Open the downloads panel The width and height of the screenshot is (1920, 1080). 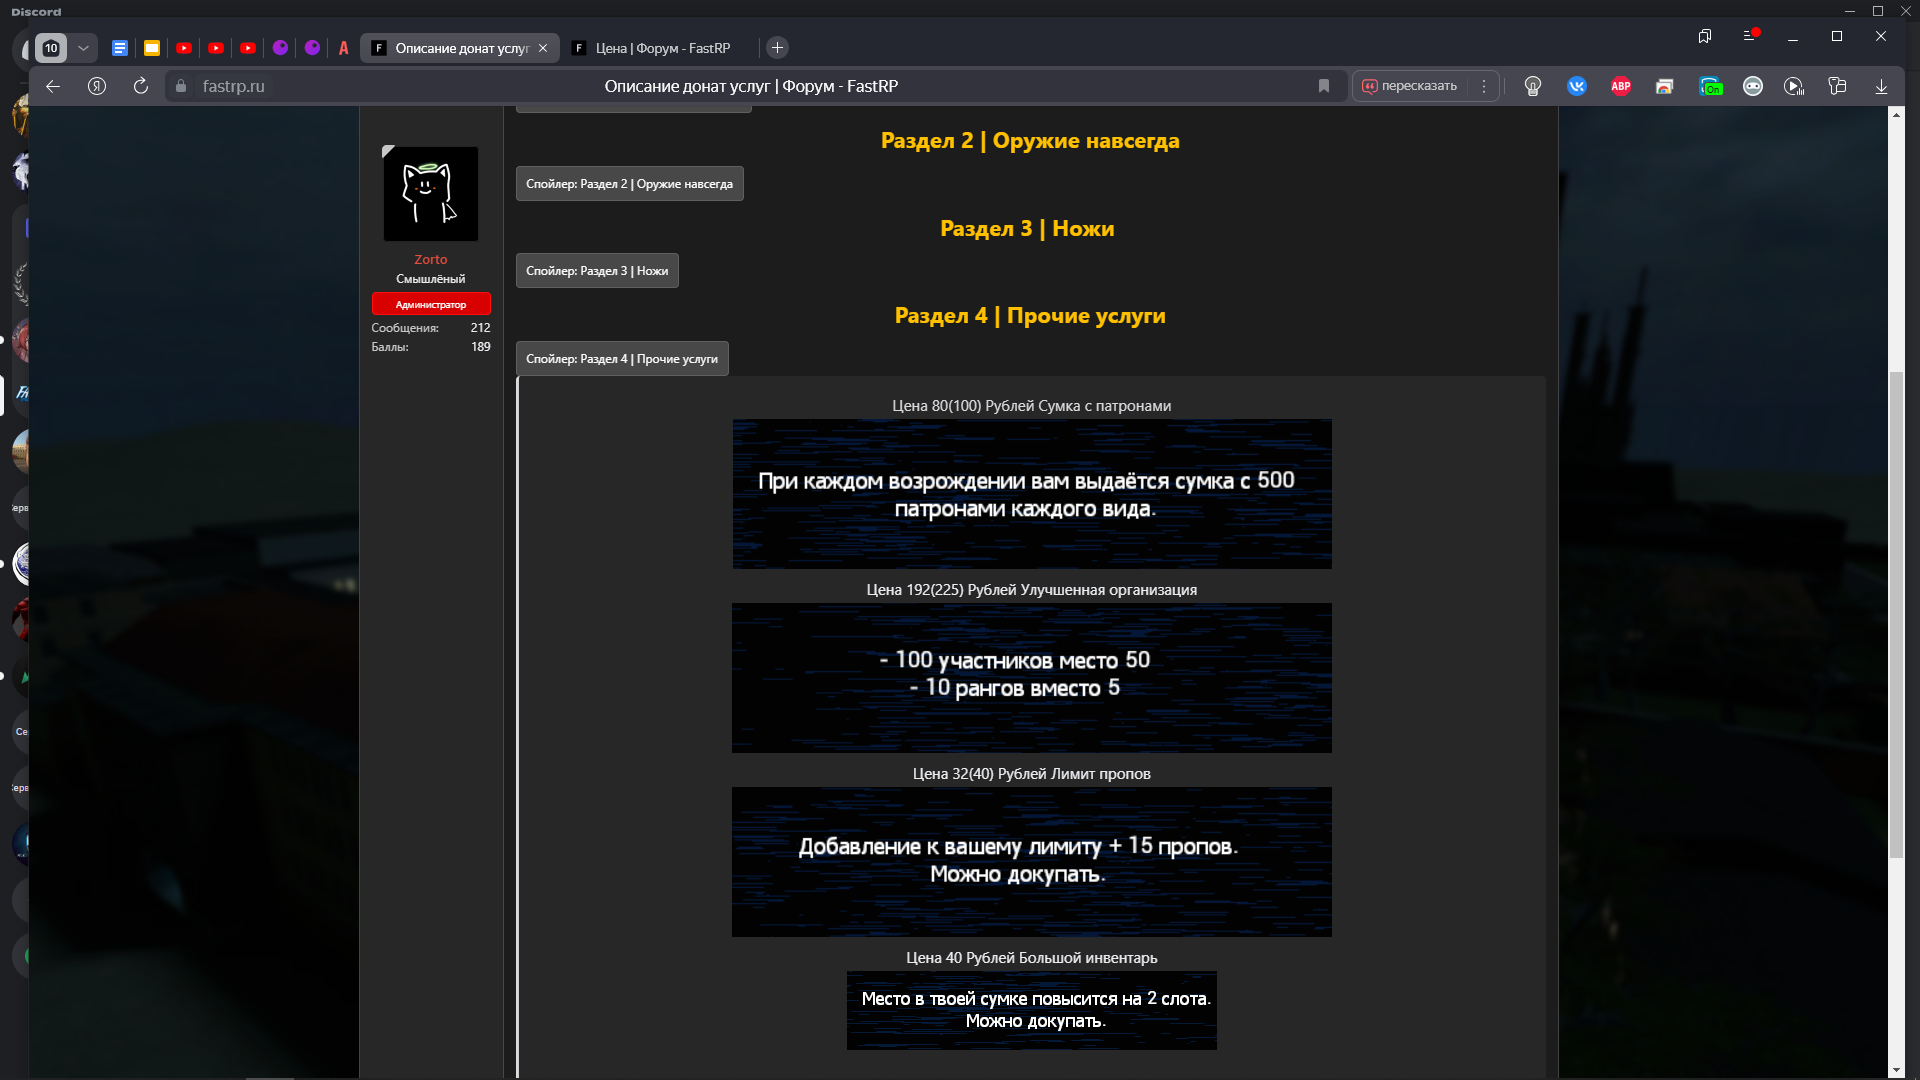(x=1881, y=86)
